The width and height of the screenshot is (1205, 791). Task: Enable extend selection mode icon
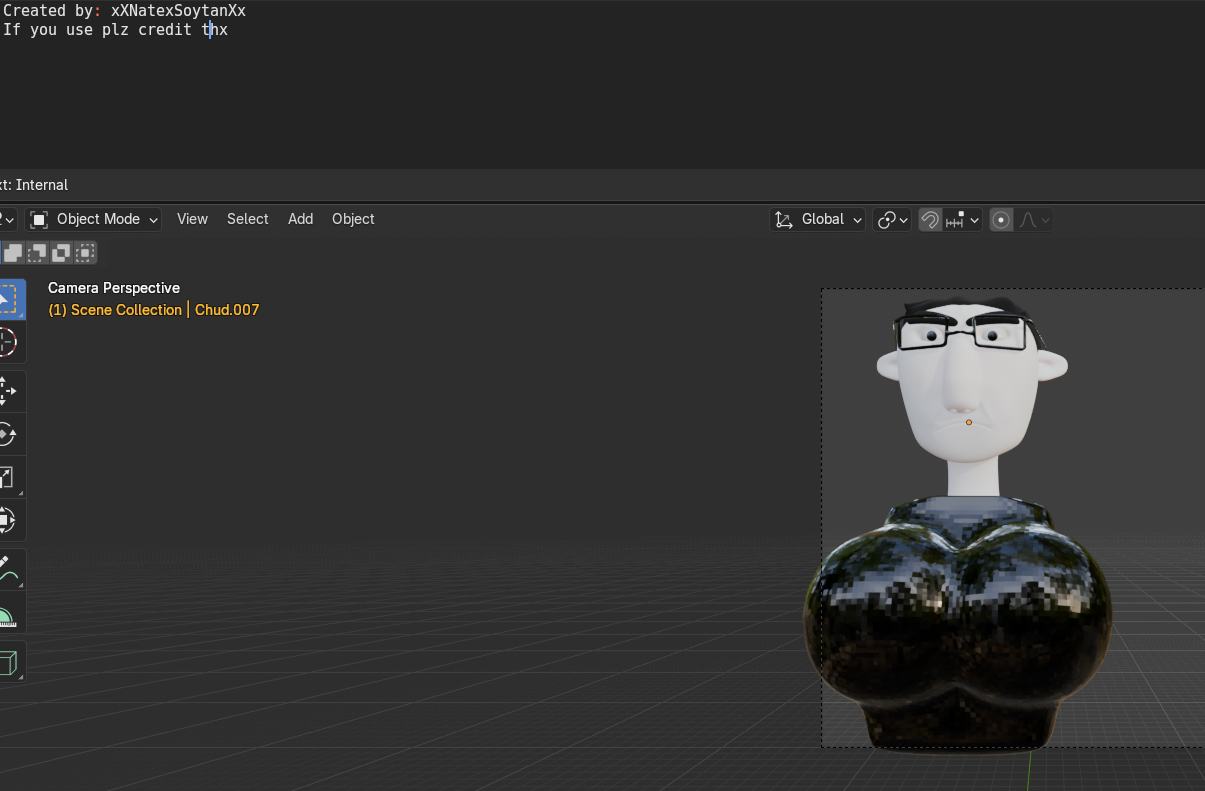point(14,253)
